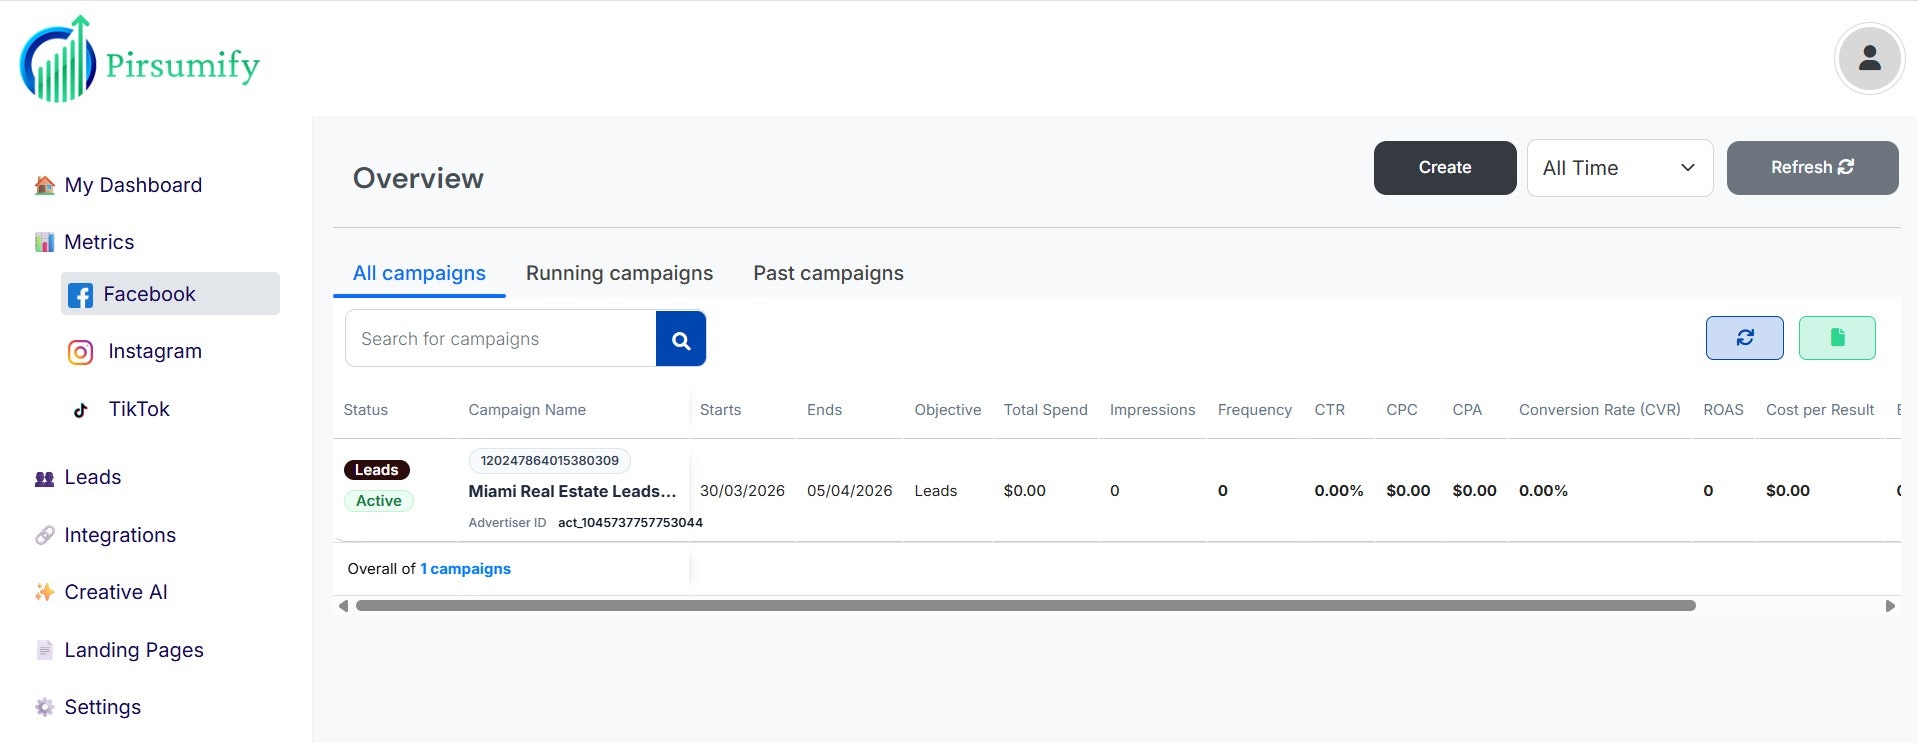The image size is (1918, 743).
Task: Click the Facebook logo icon in sidebar
Action: tap(80, 295)
